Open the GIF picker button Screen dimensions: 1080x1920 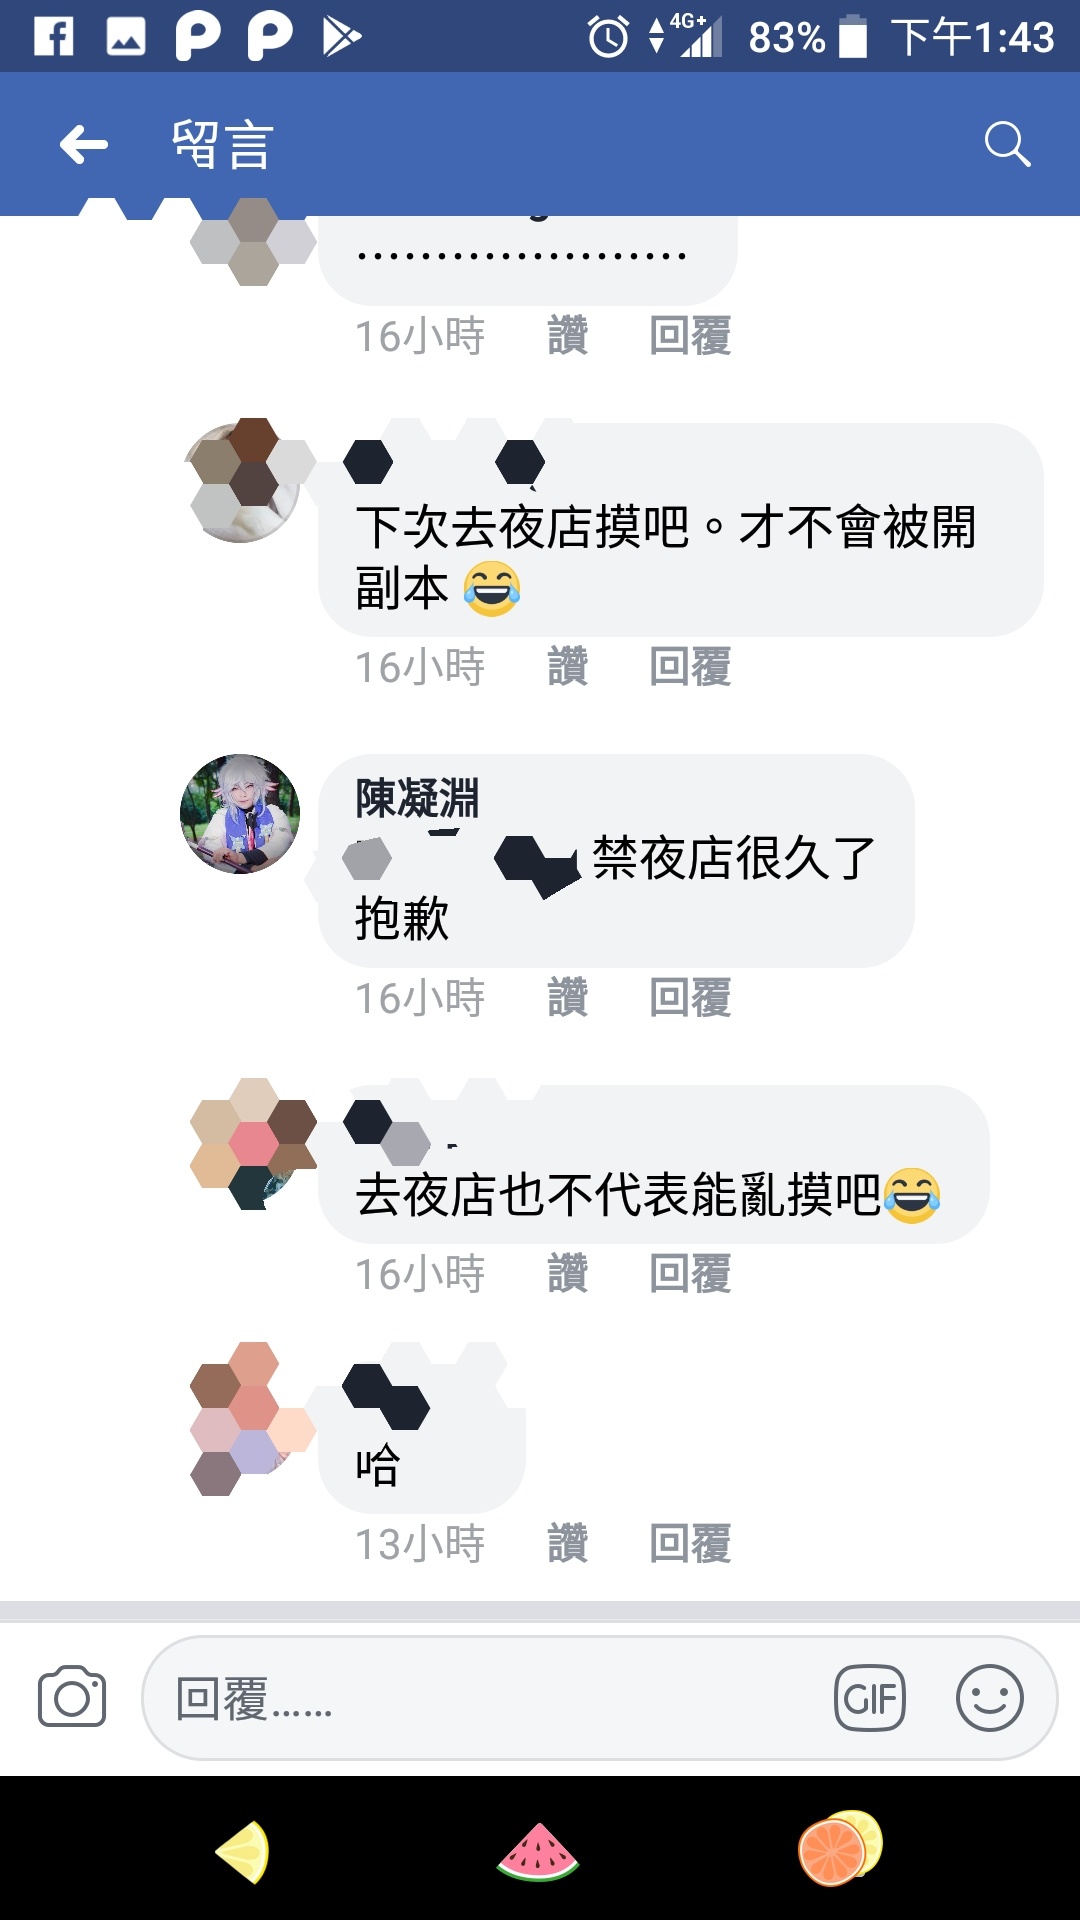coord(870,1698)
